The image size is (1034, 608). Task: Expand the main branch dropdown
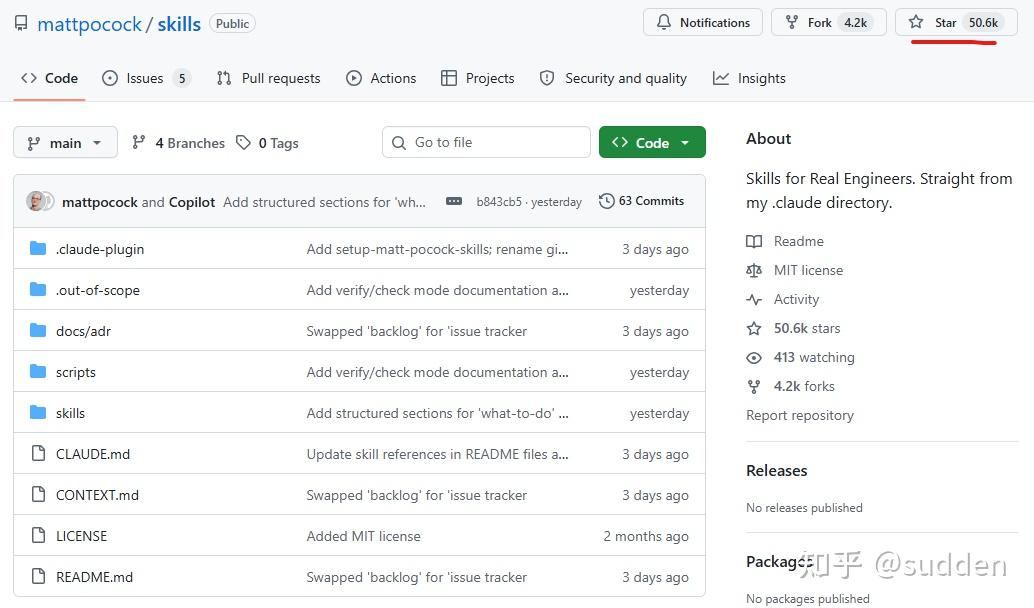click(x=65, y=142)
